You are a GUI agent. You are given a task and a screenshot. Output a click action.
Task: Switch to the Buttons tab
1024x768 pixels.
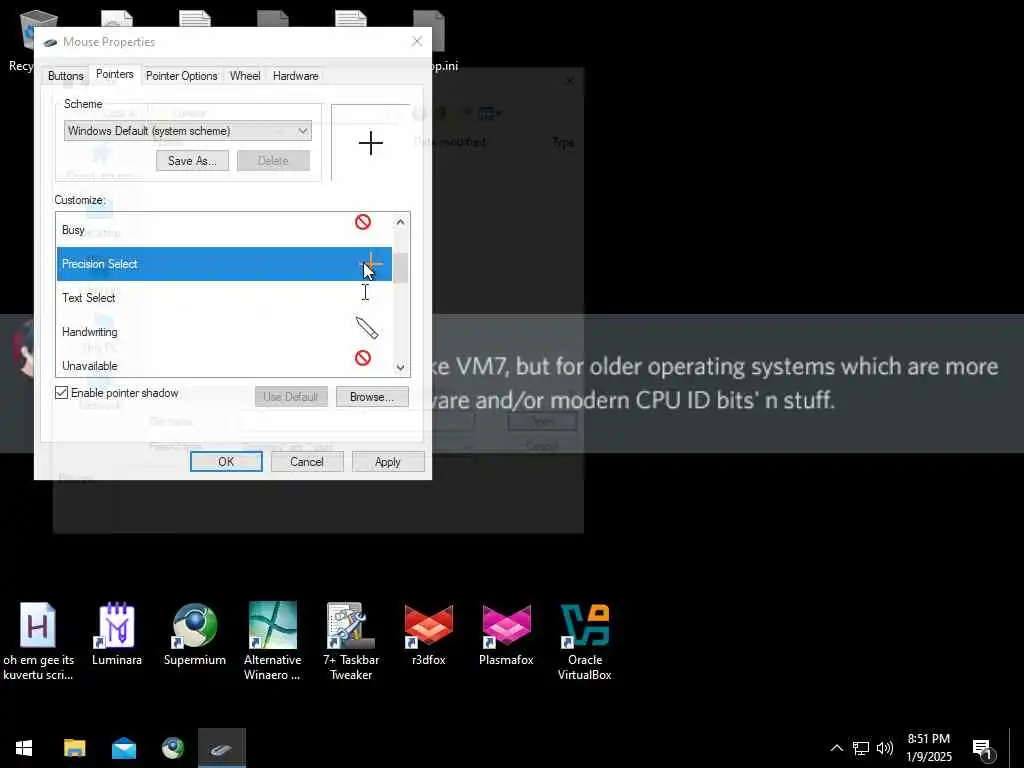pyautogui.click(x=65, y=76)
